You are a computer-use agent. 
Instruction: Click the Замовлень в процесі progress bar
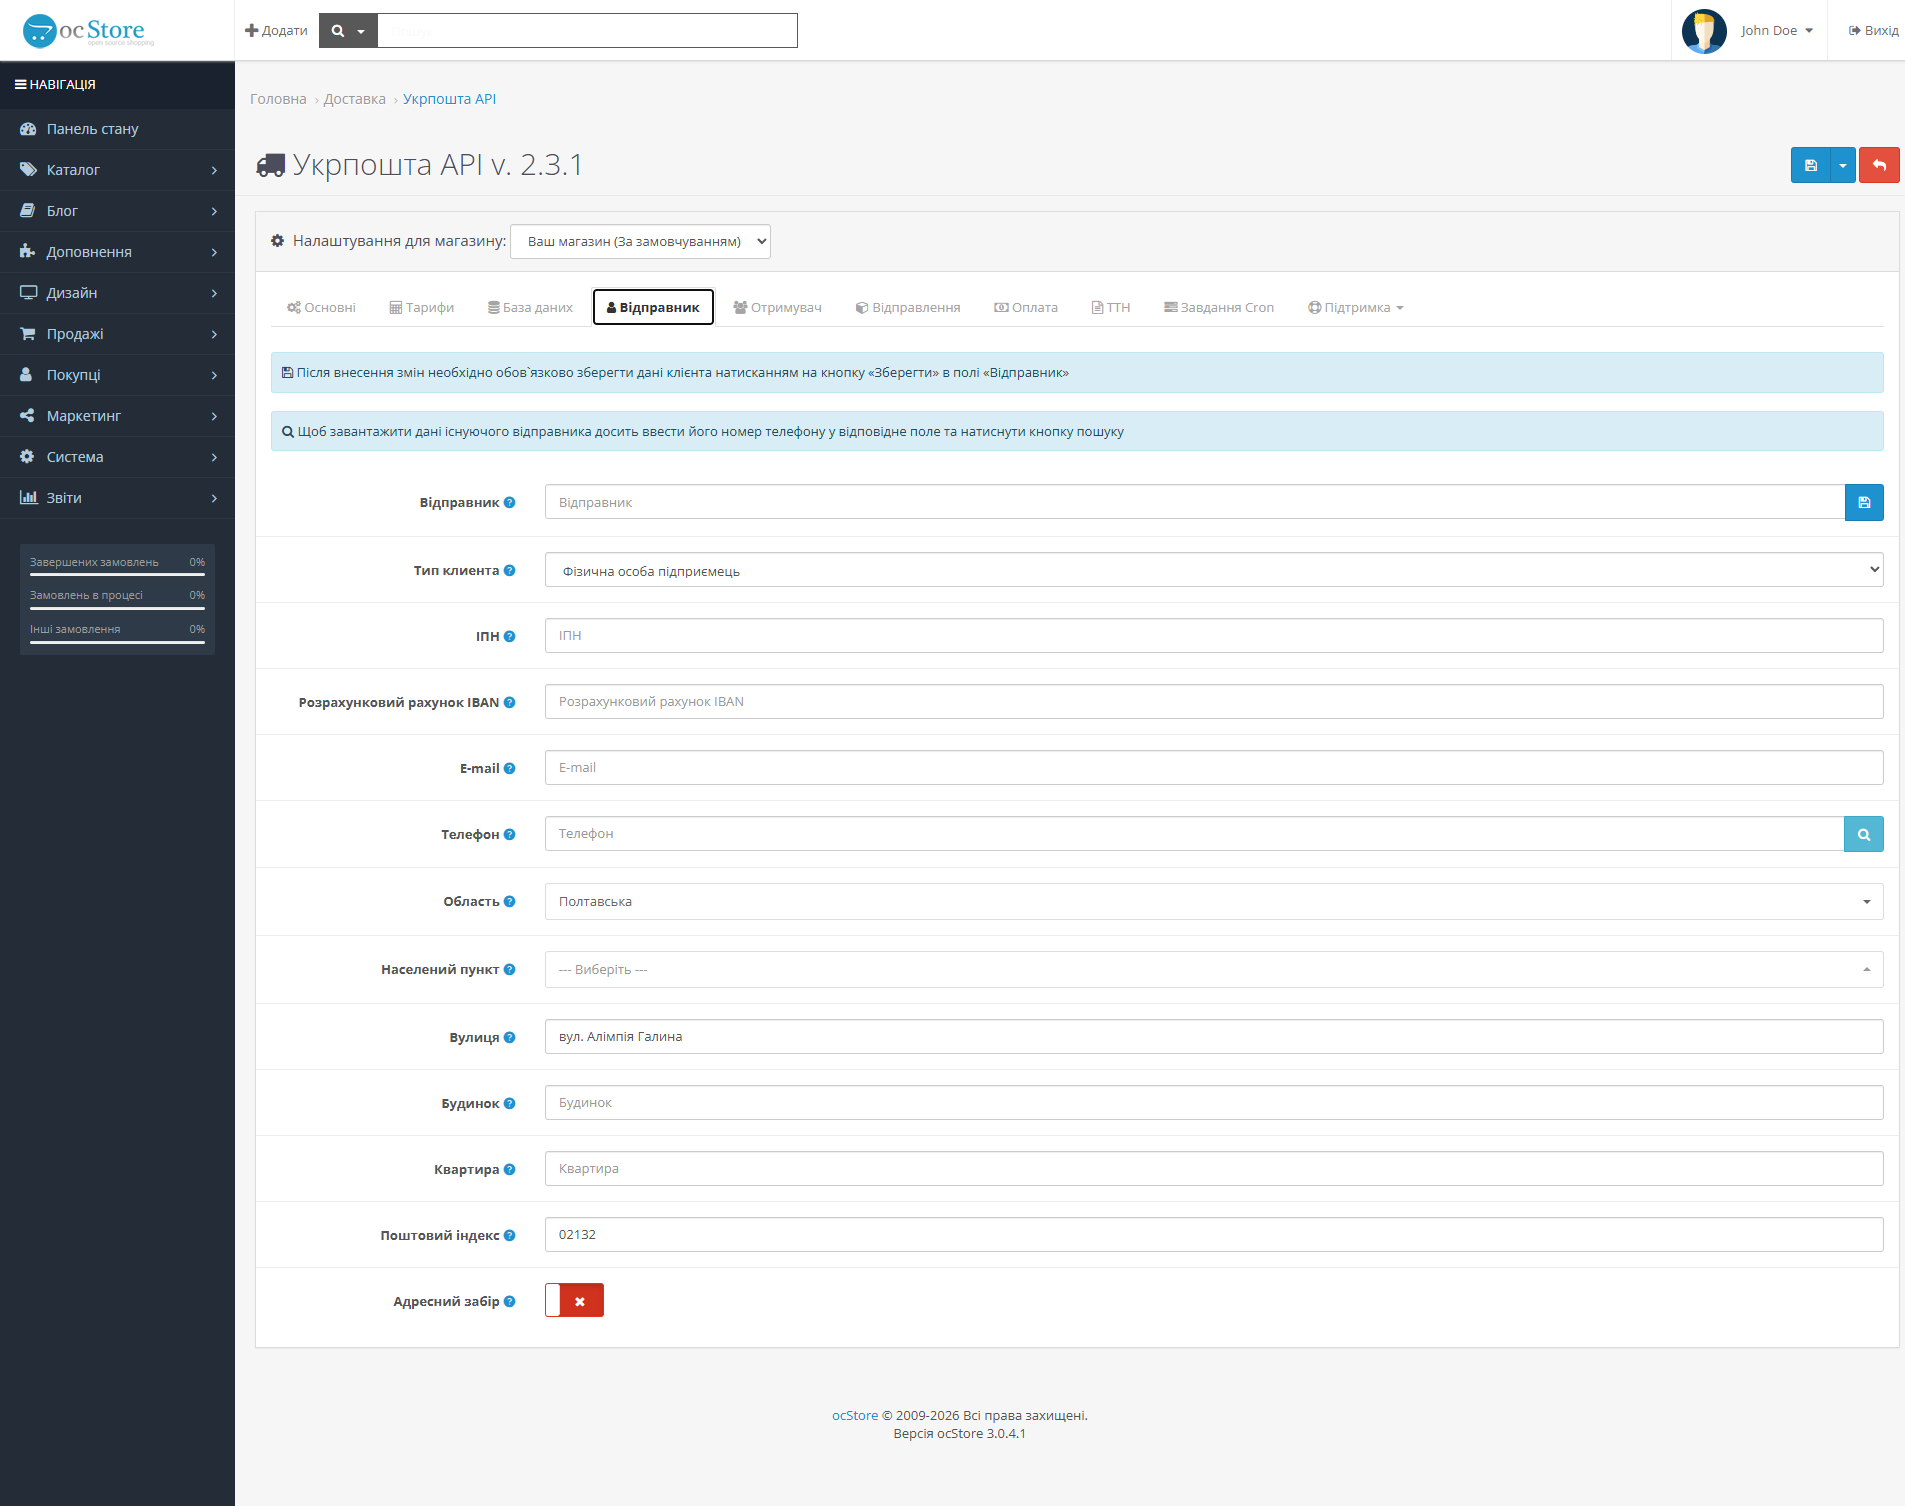click(x=117, y=608)
